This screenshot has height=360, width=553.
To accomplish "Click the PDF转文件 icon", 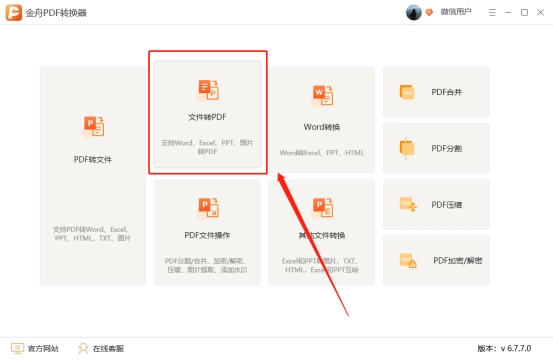I will 93,127.
